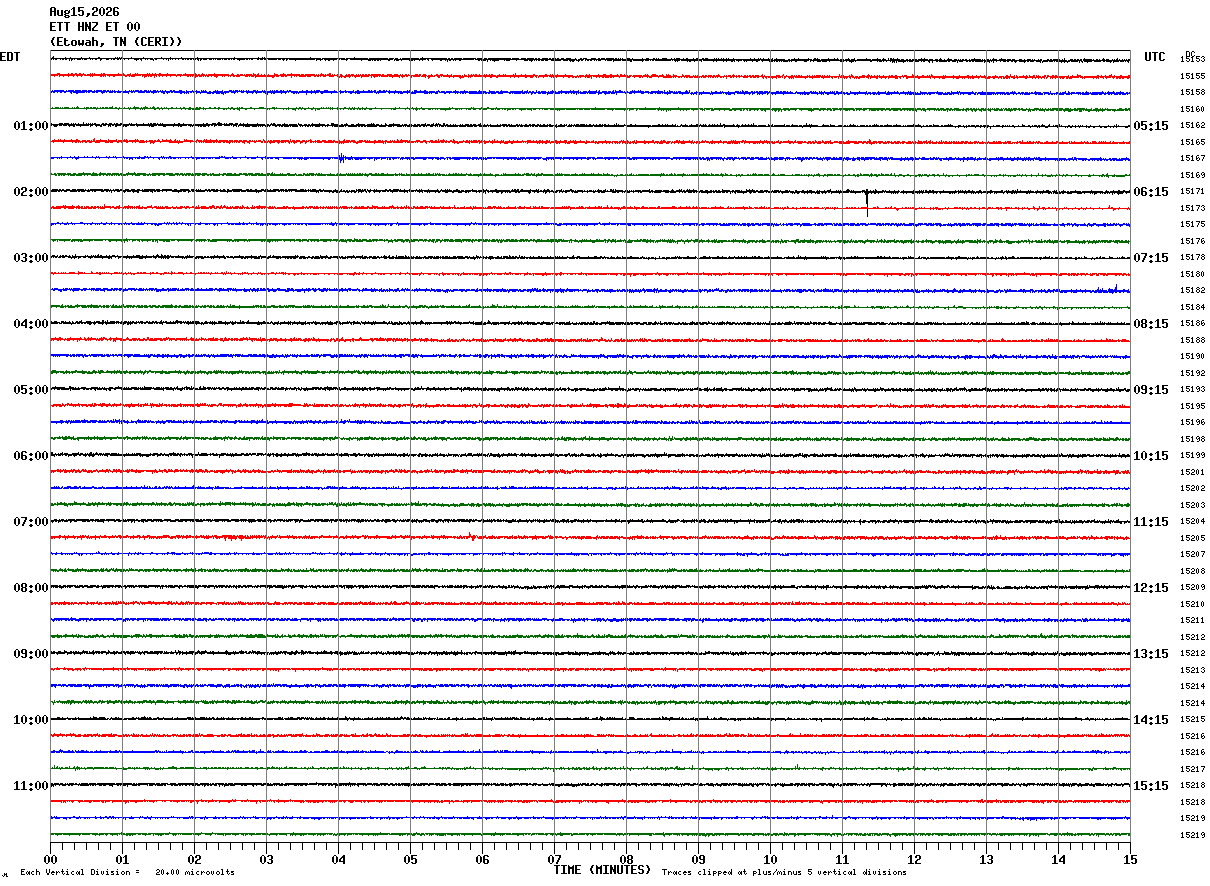Click the large spike on the 02:00 black trace
Viewport: 1210px width, 886px height.
[867, 203]
